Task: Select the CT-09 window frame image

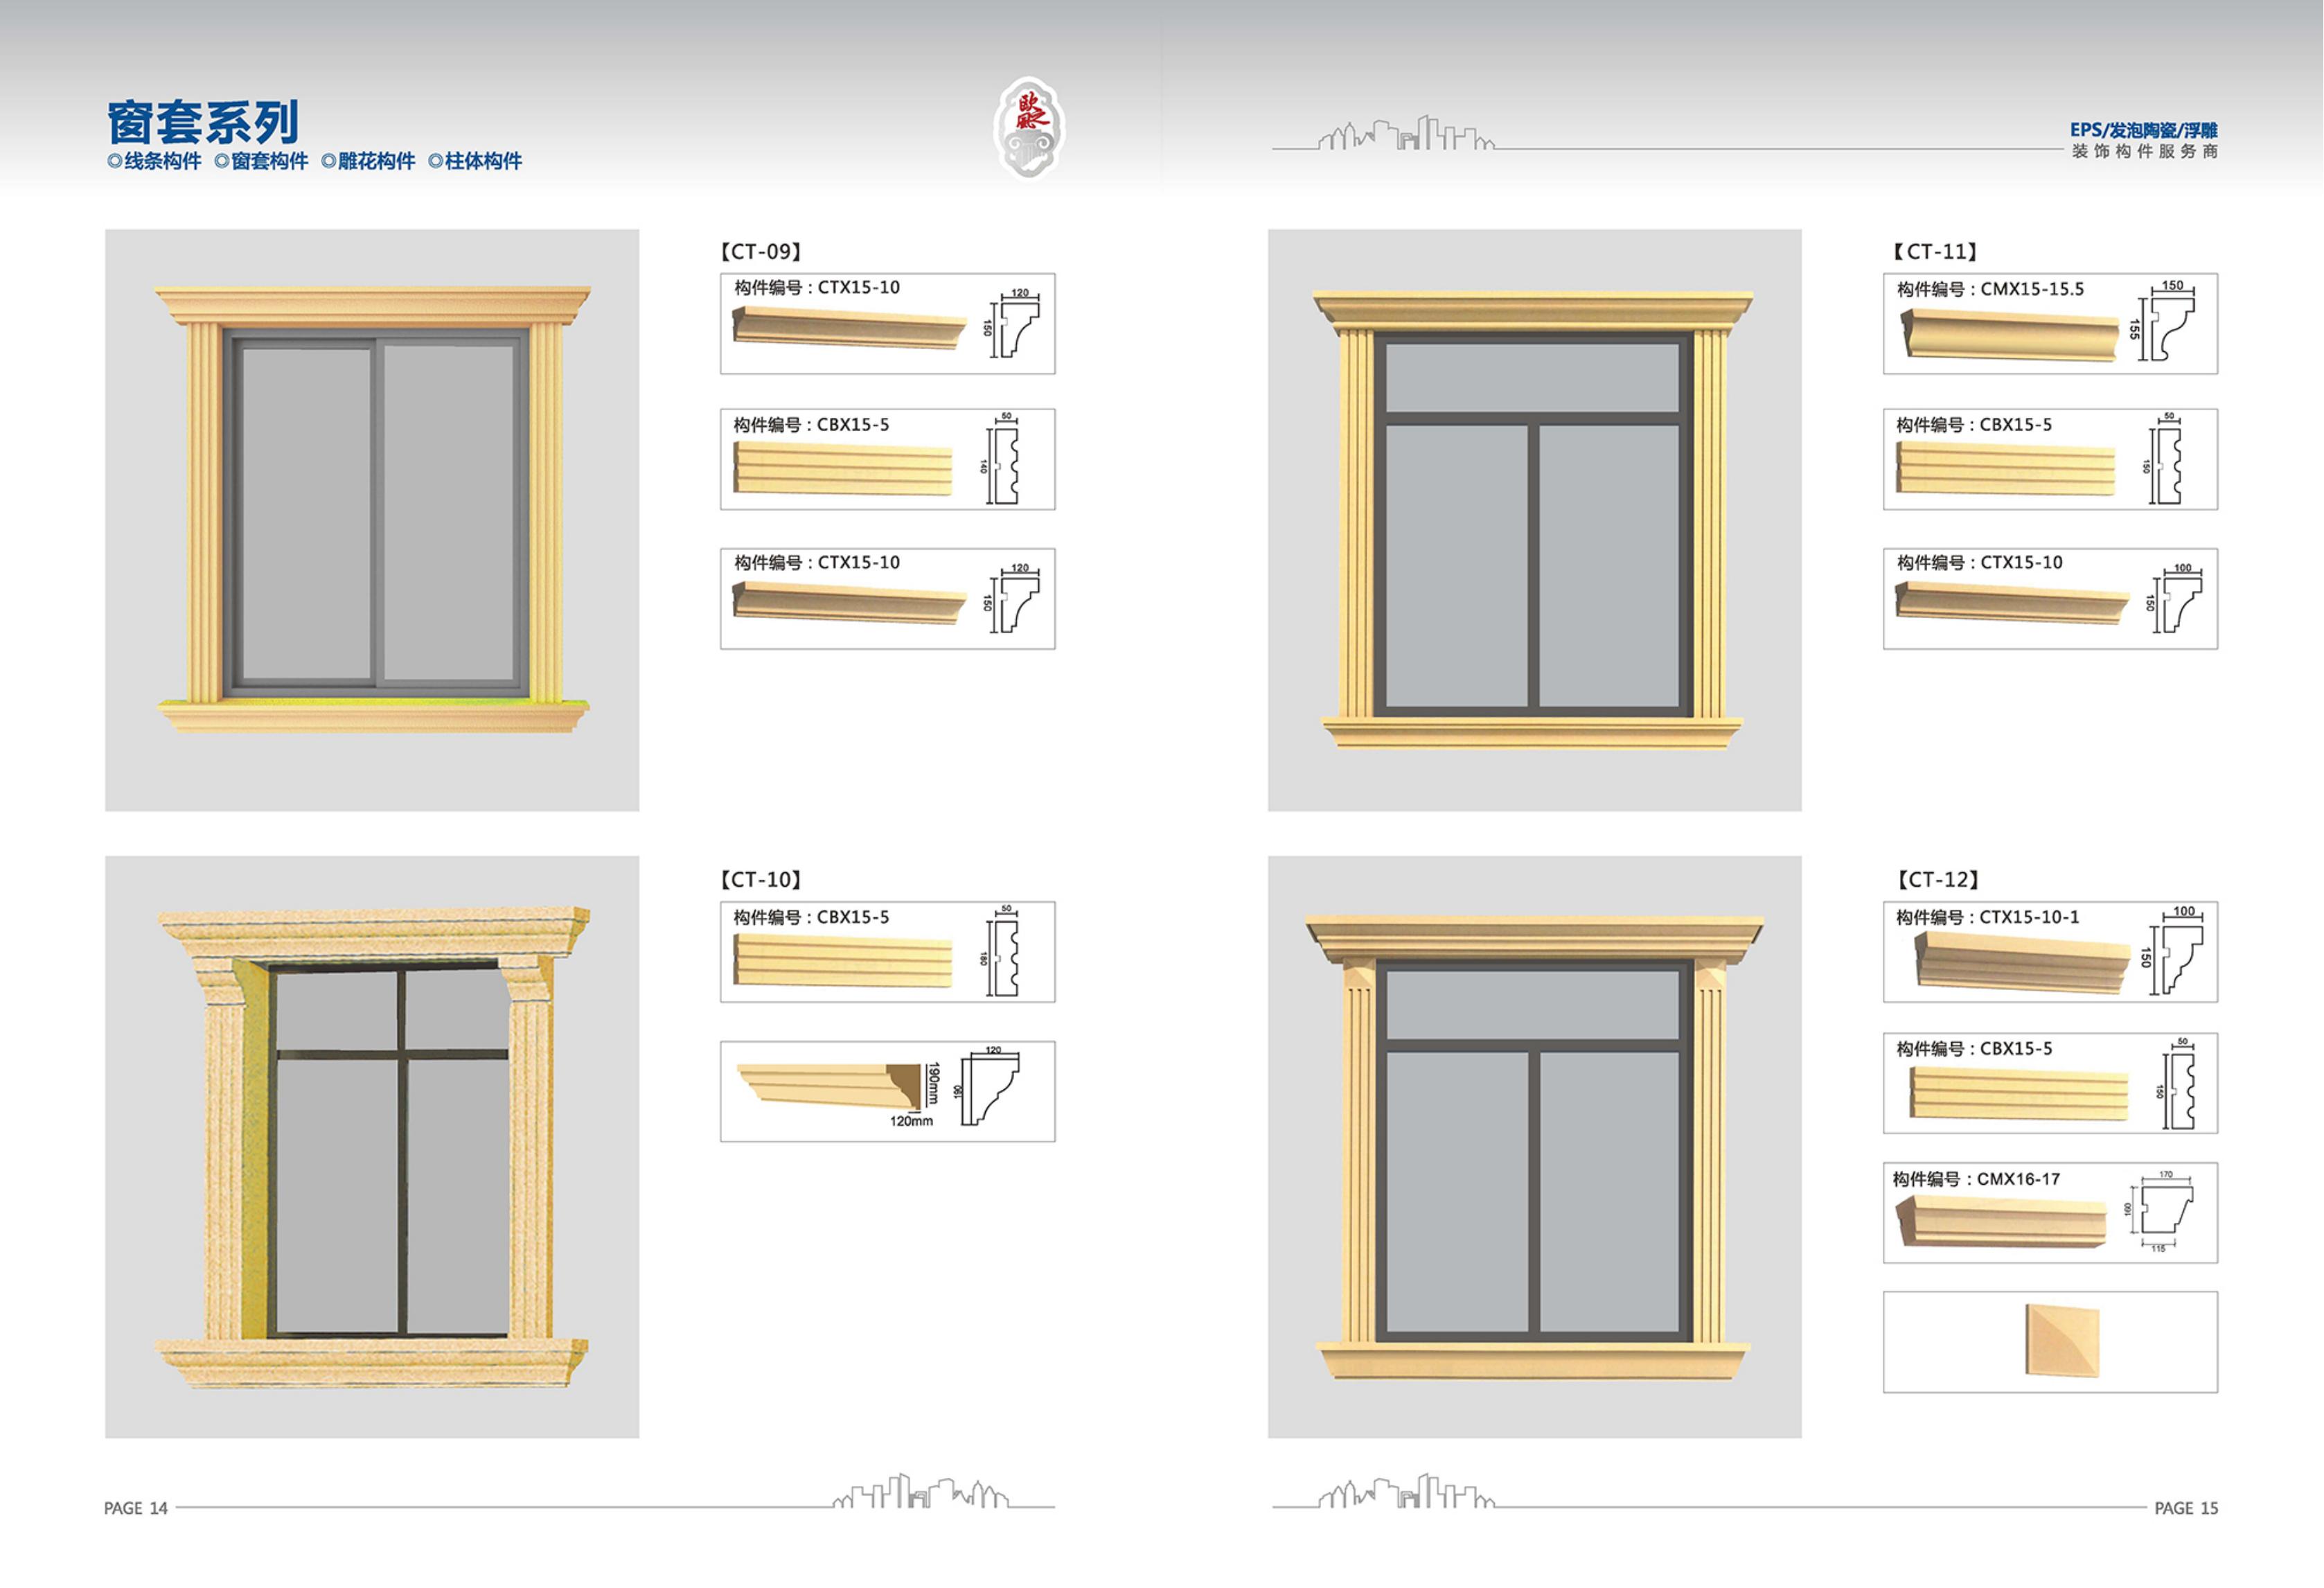Action: point(372,520)
